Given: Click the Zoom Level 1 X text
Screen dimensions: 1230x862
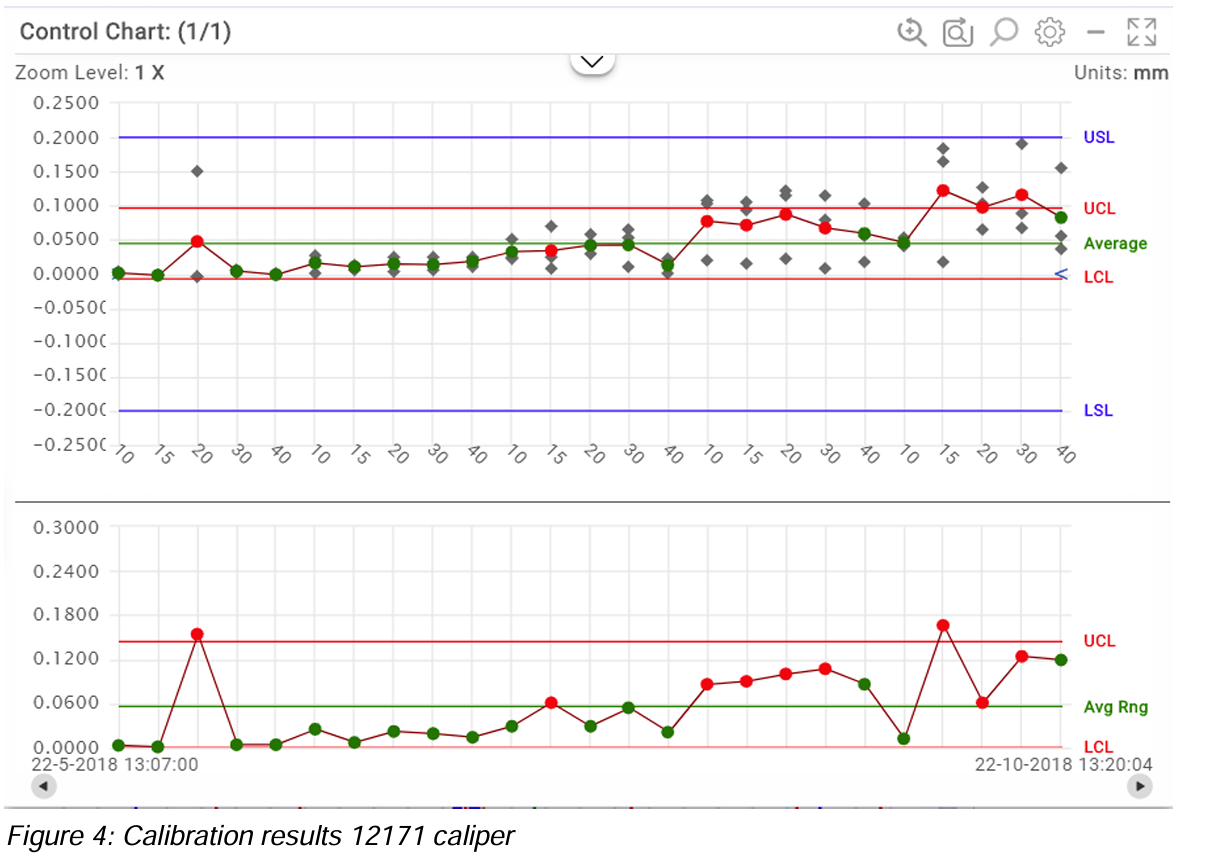Looking at the screenshot, I should point(90,73).
